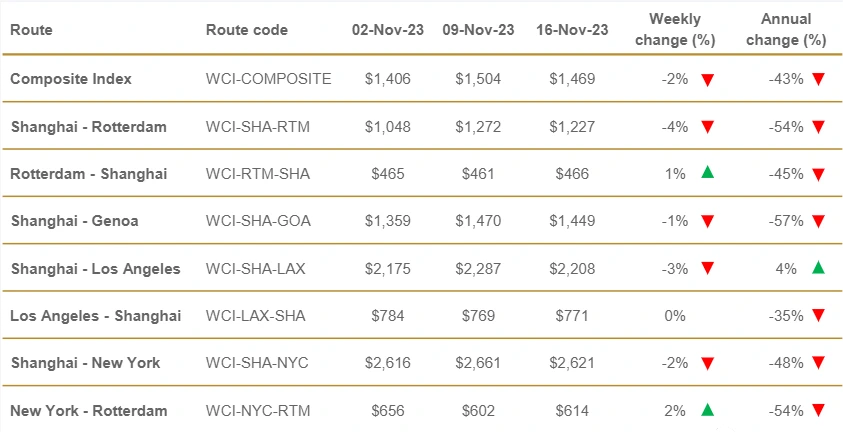Click red down arrow for Composite Index weekly change
843x432 pixels.
(708, 80)
